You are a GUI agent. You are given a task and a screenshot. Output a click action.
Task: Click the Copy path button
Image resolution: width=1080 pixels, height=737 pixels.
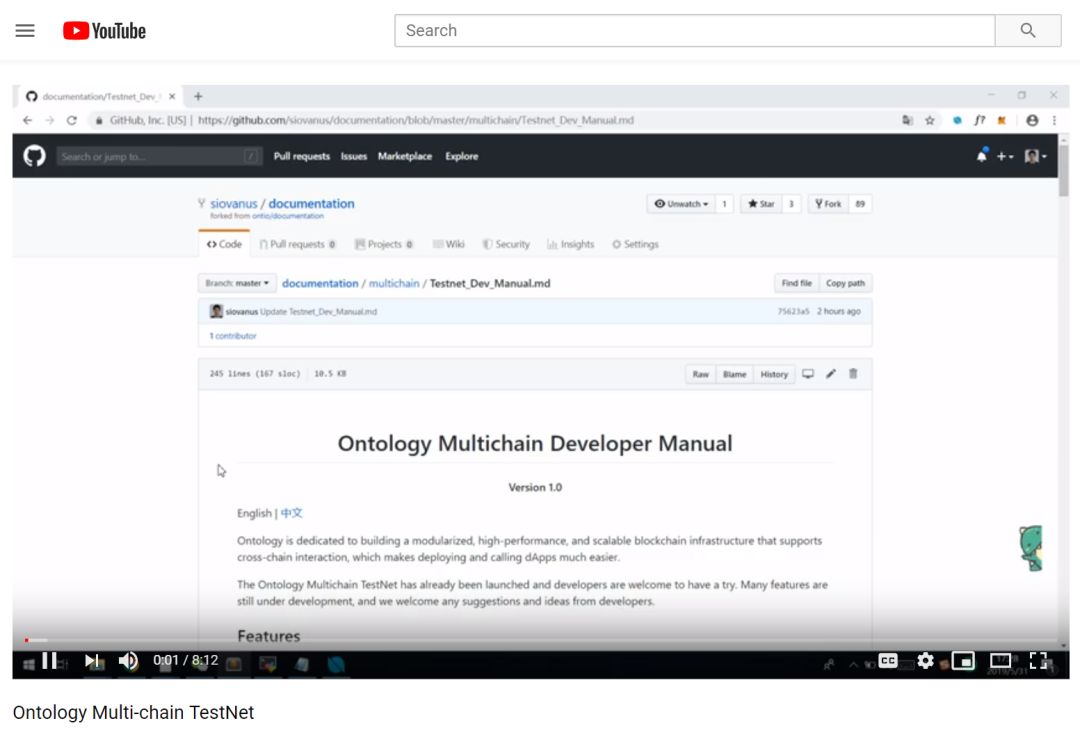pos(845,283)
